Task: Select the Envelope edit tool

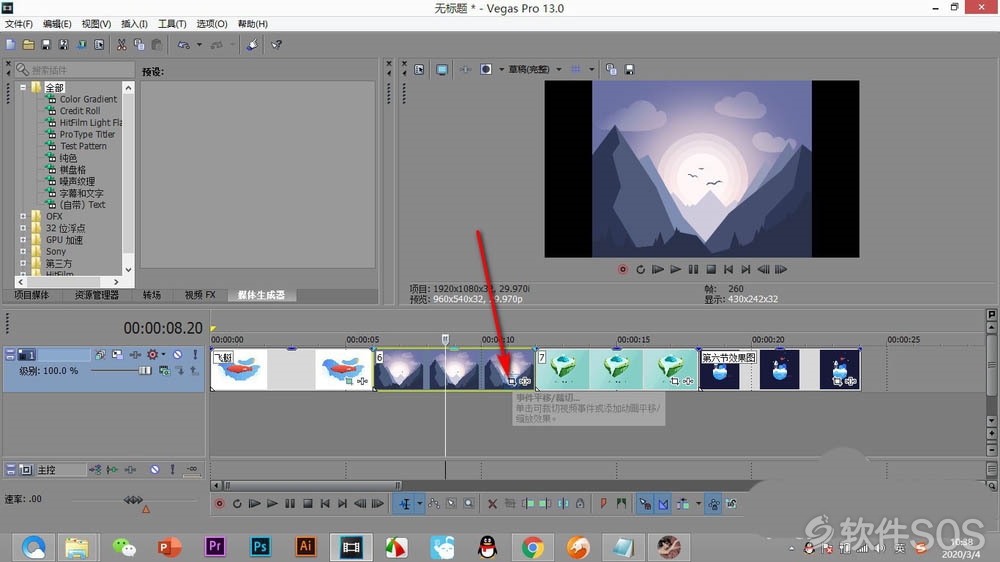Action: (434, 504)
